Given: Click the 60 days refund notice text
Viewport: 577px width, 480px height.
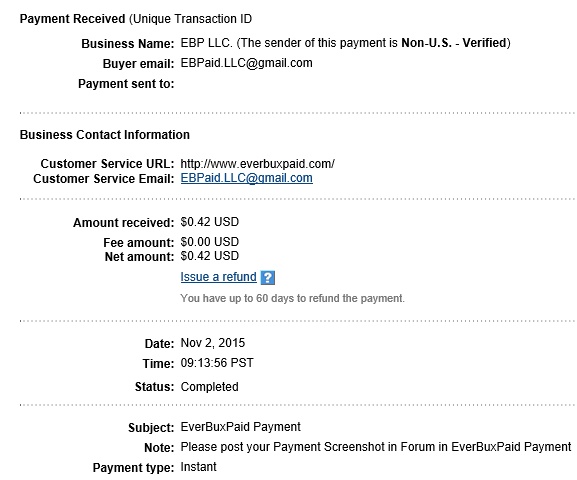Looking at the screenshot, I should click(293, 298).
